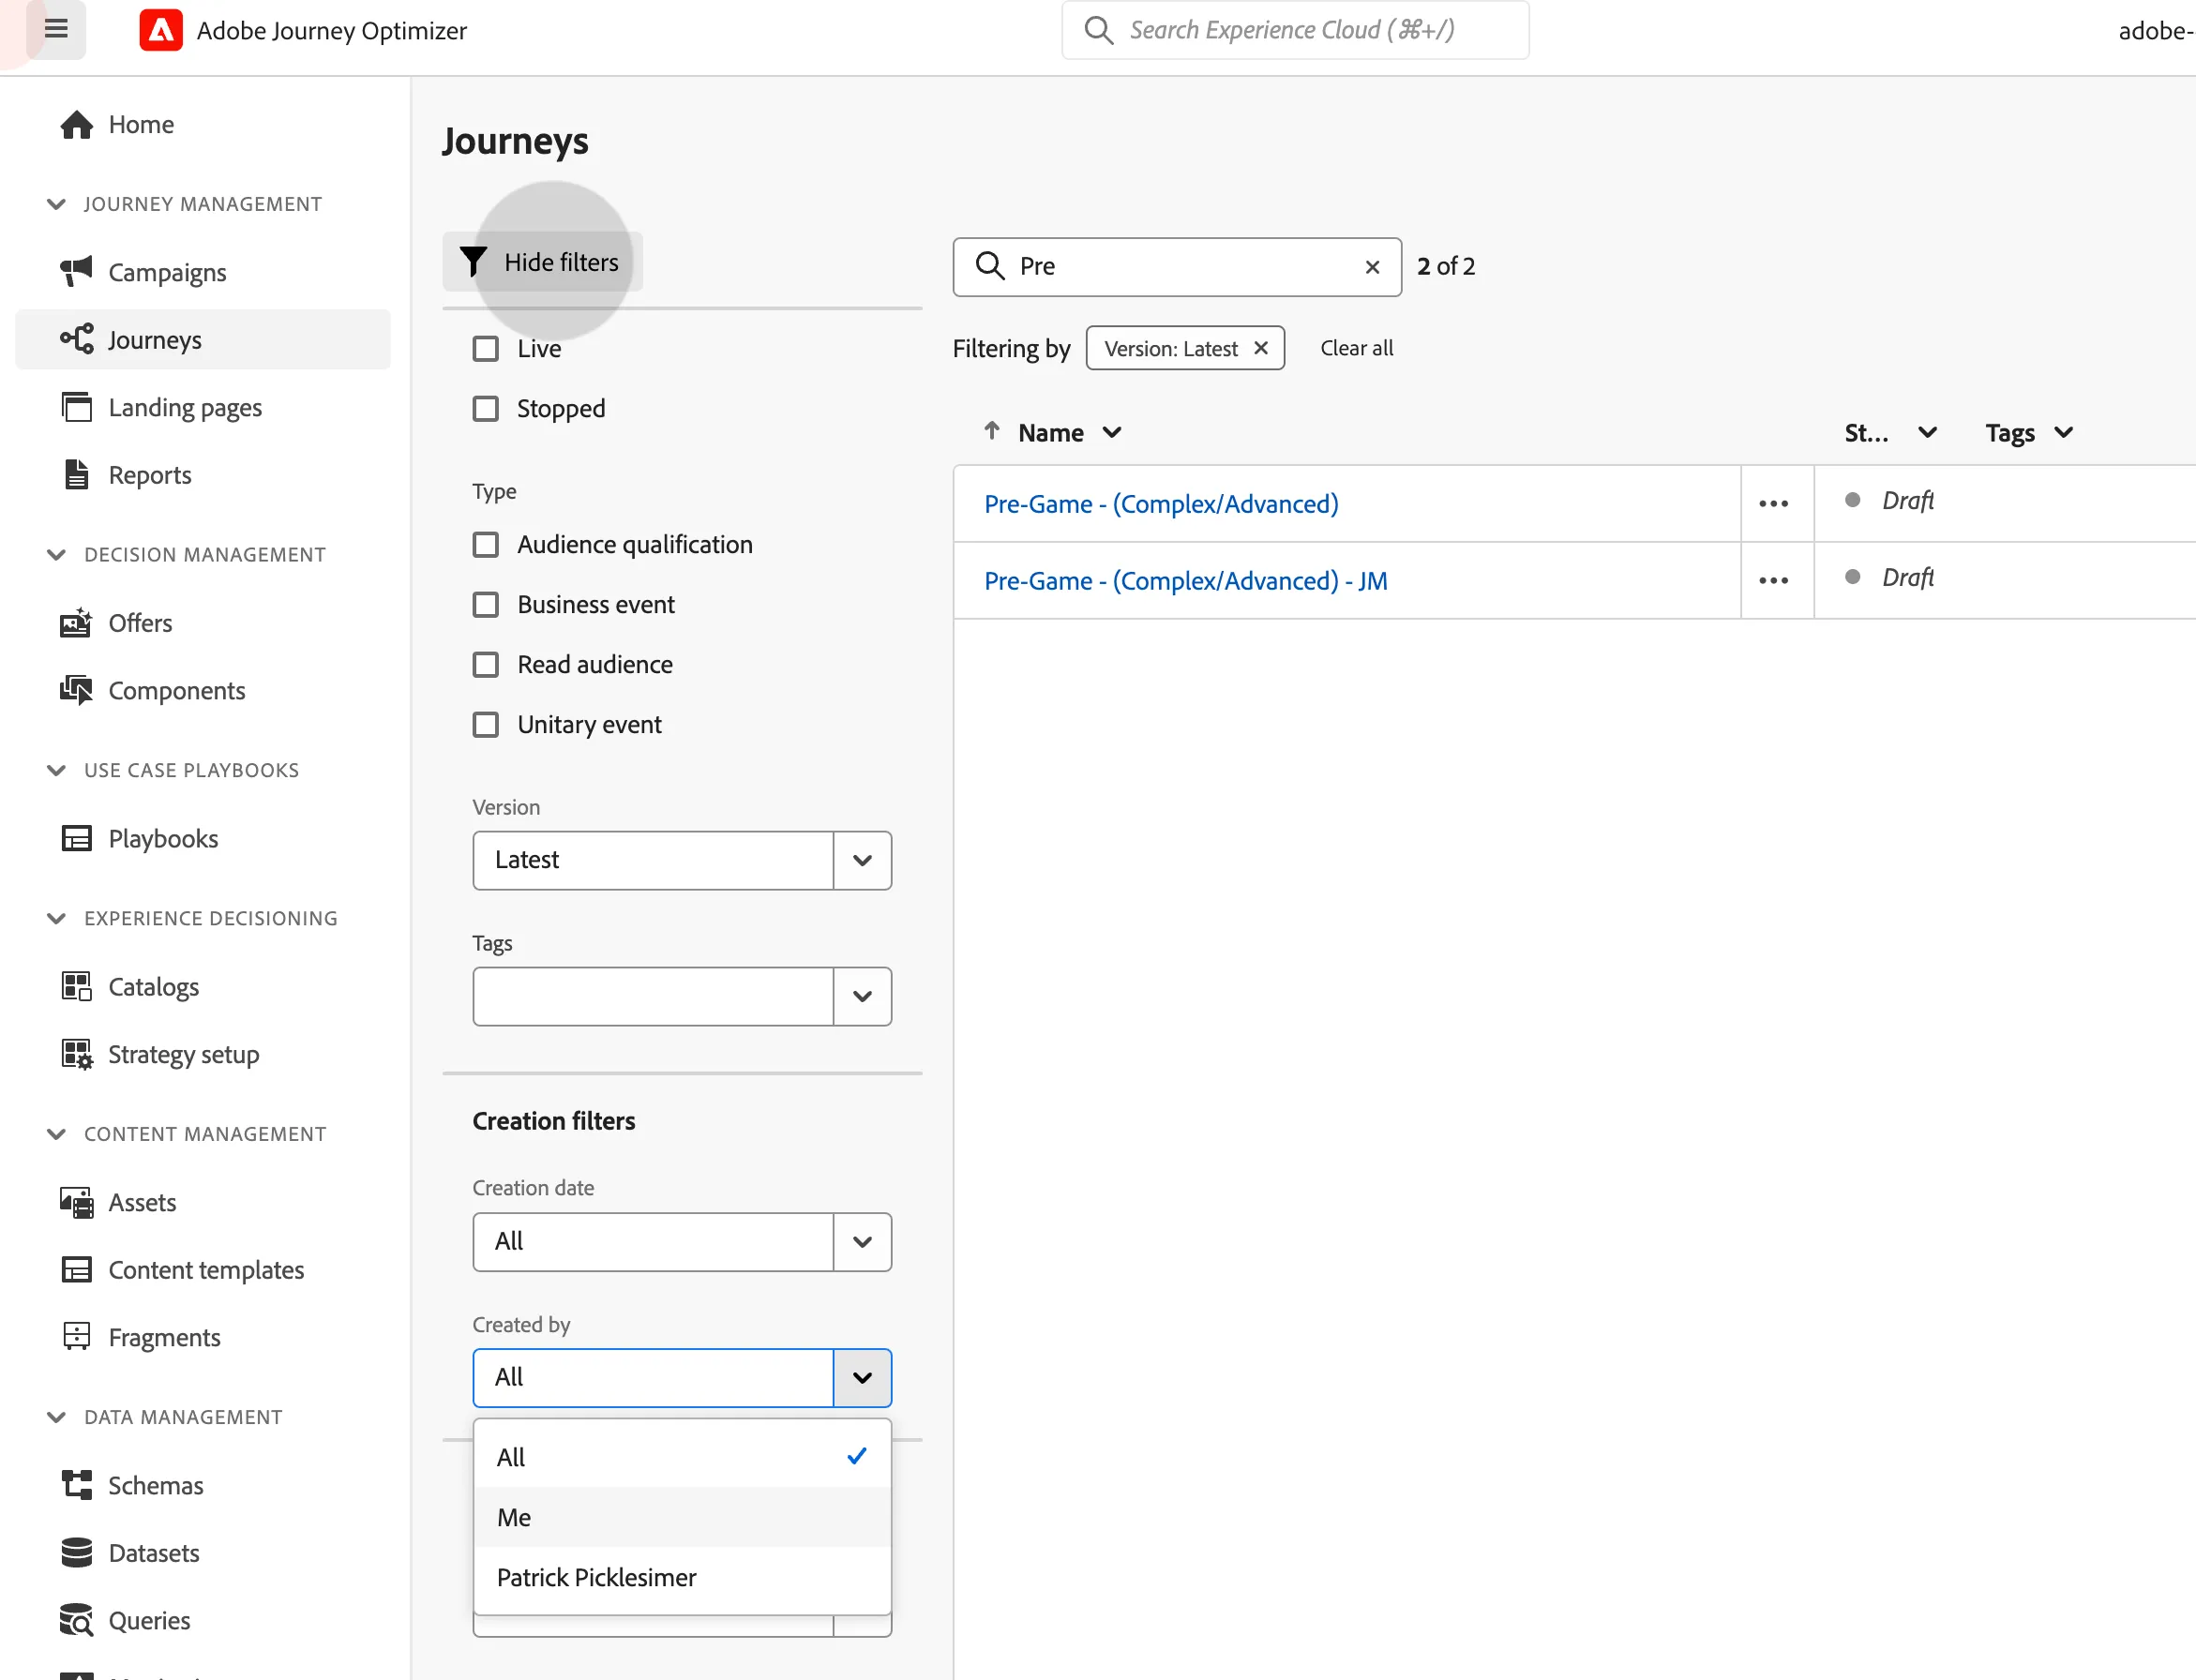The height and width of the screenshot is (1680, 2196).
Task: Click the Components icon
Action: 77,690
